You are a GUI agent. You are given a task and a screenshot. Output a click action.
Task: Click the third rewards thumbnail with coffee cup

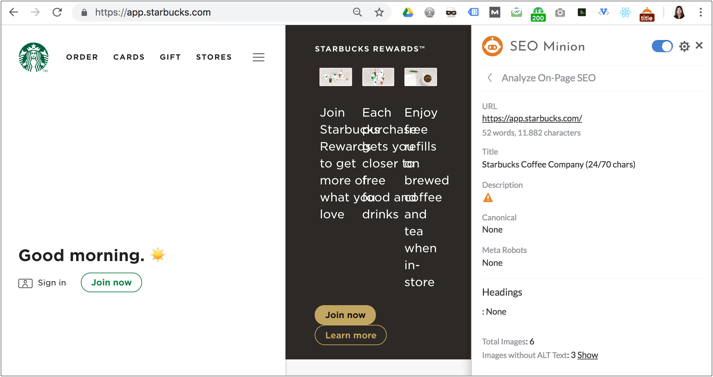[x=421, y=77]
